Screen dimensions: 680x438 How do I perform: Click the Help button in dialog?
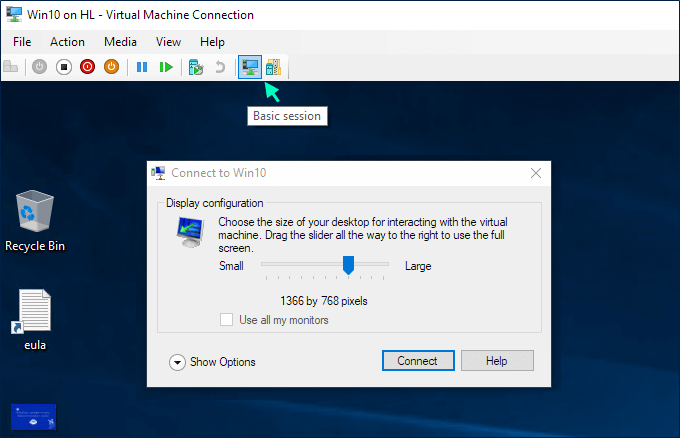tap(497, 361)
